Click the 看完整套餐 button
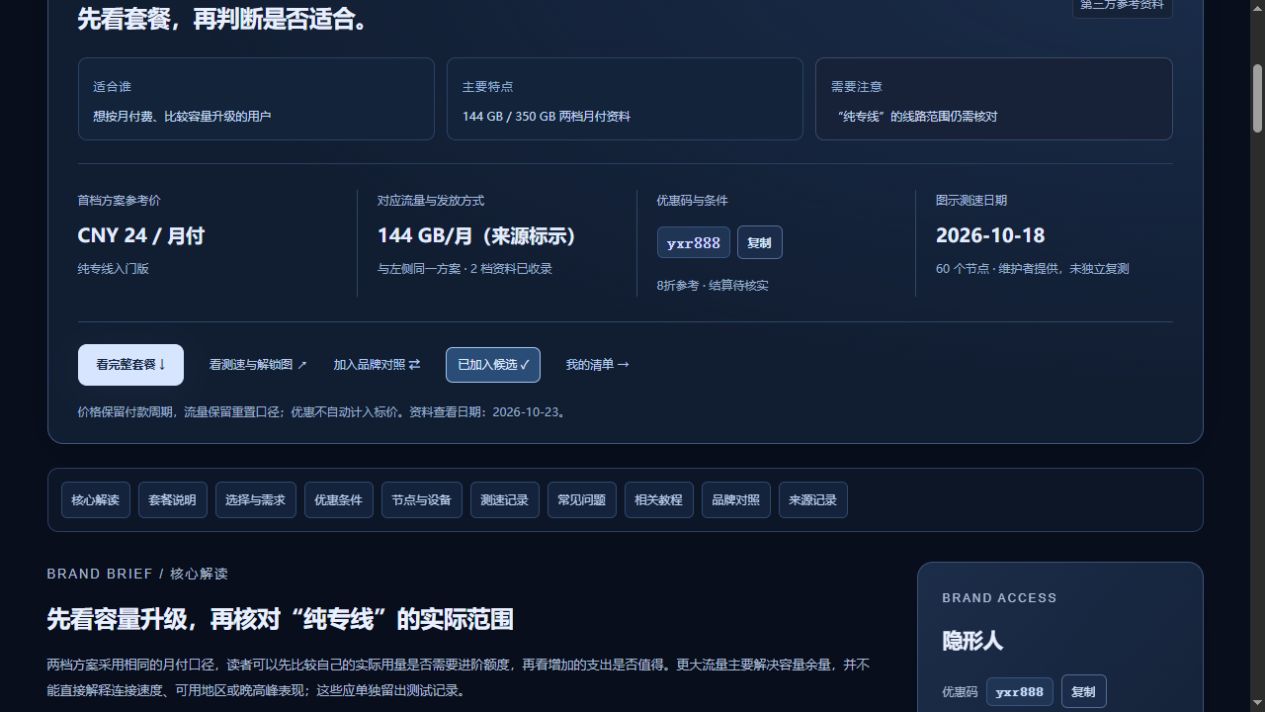 [x=131, y=365]
